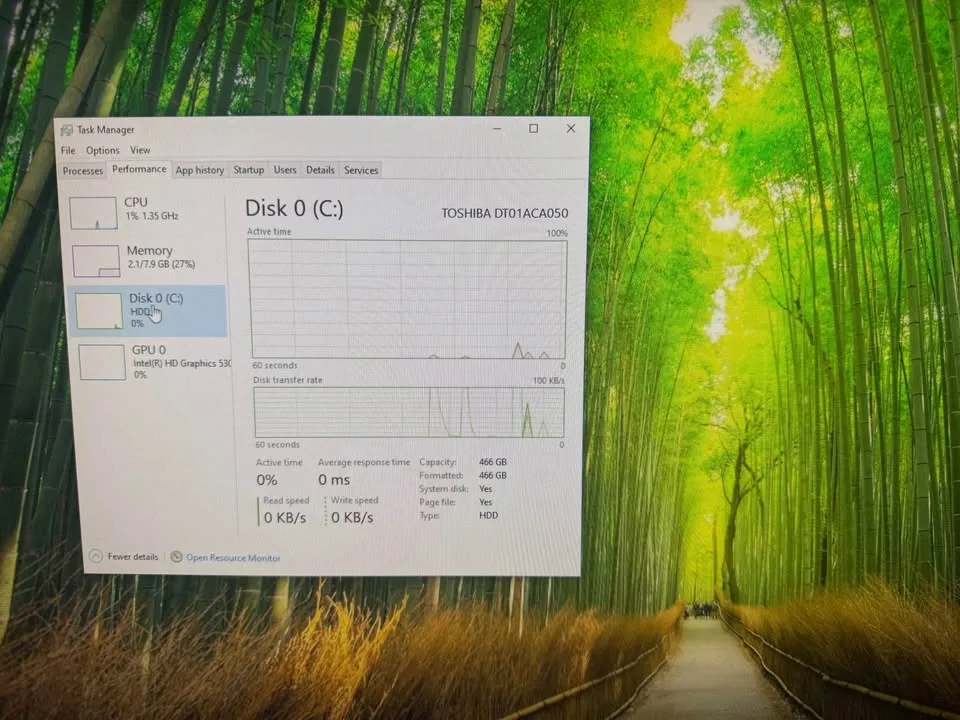Click the Task Manager icon in title bar
960x720 pixels.
(x=66, y=130)
